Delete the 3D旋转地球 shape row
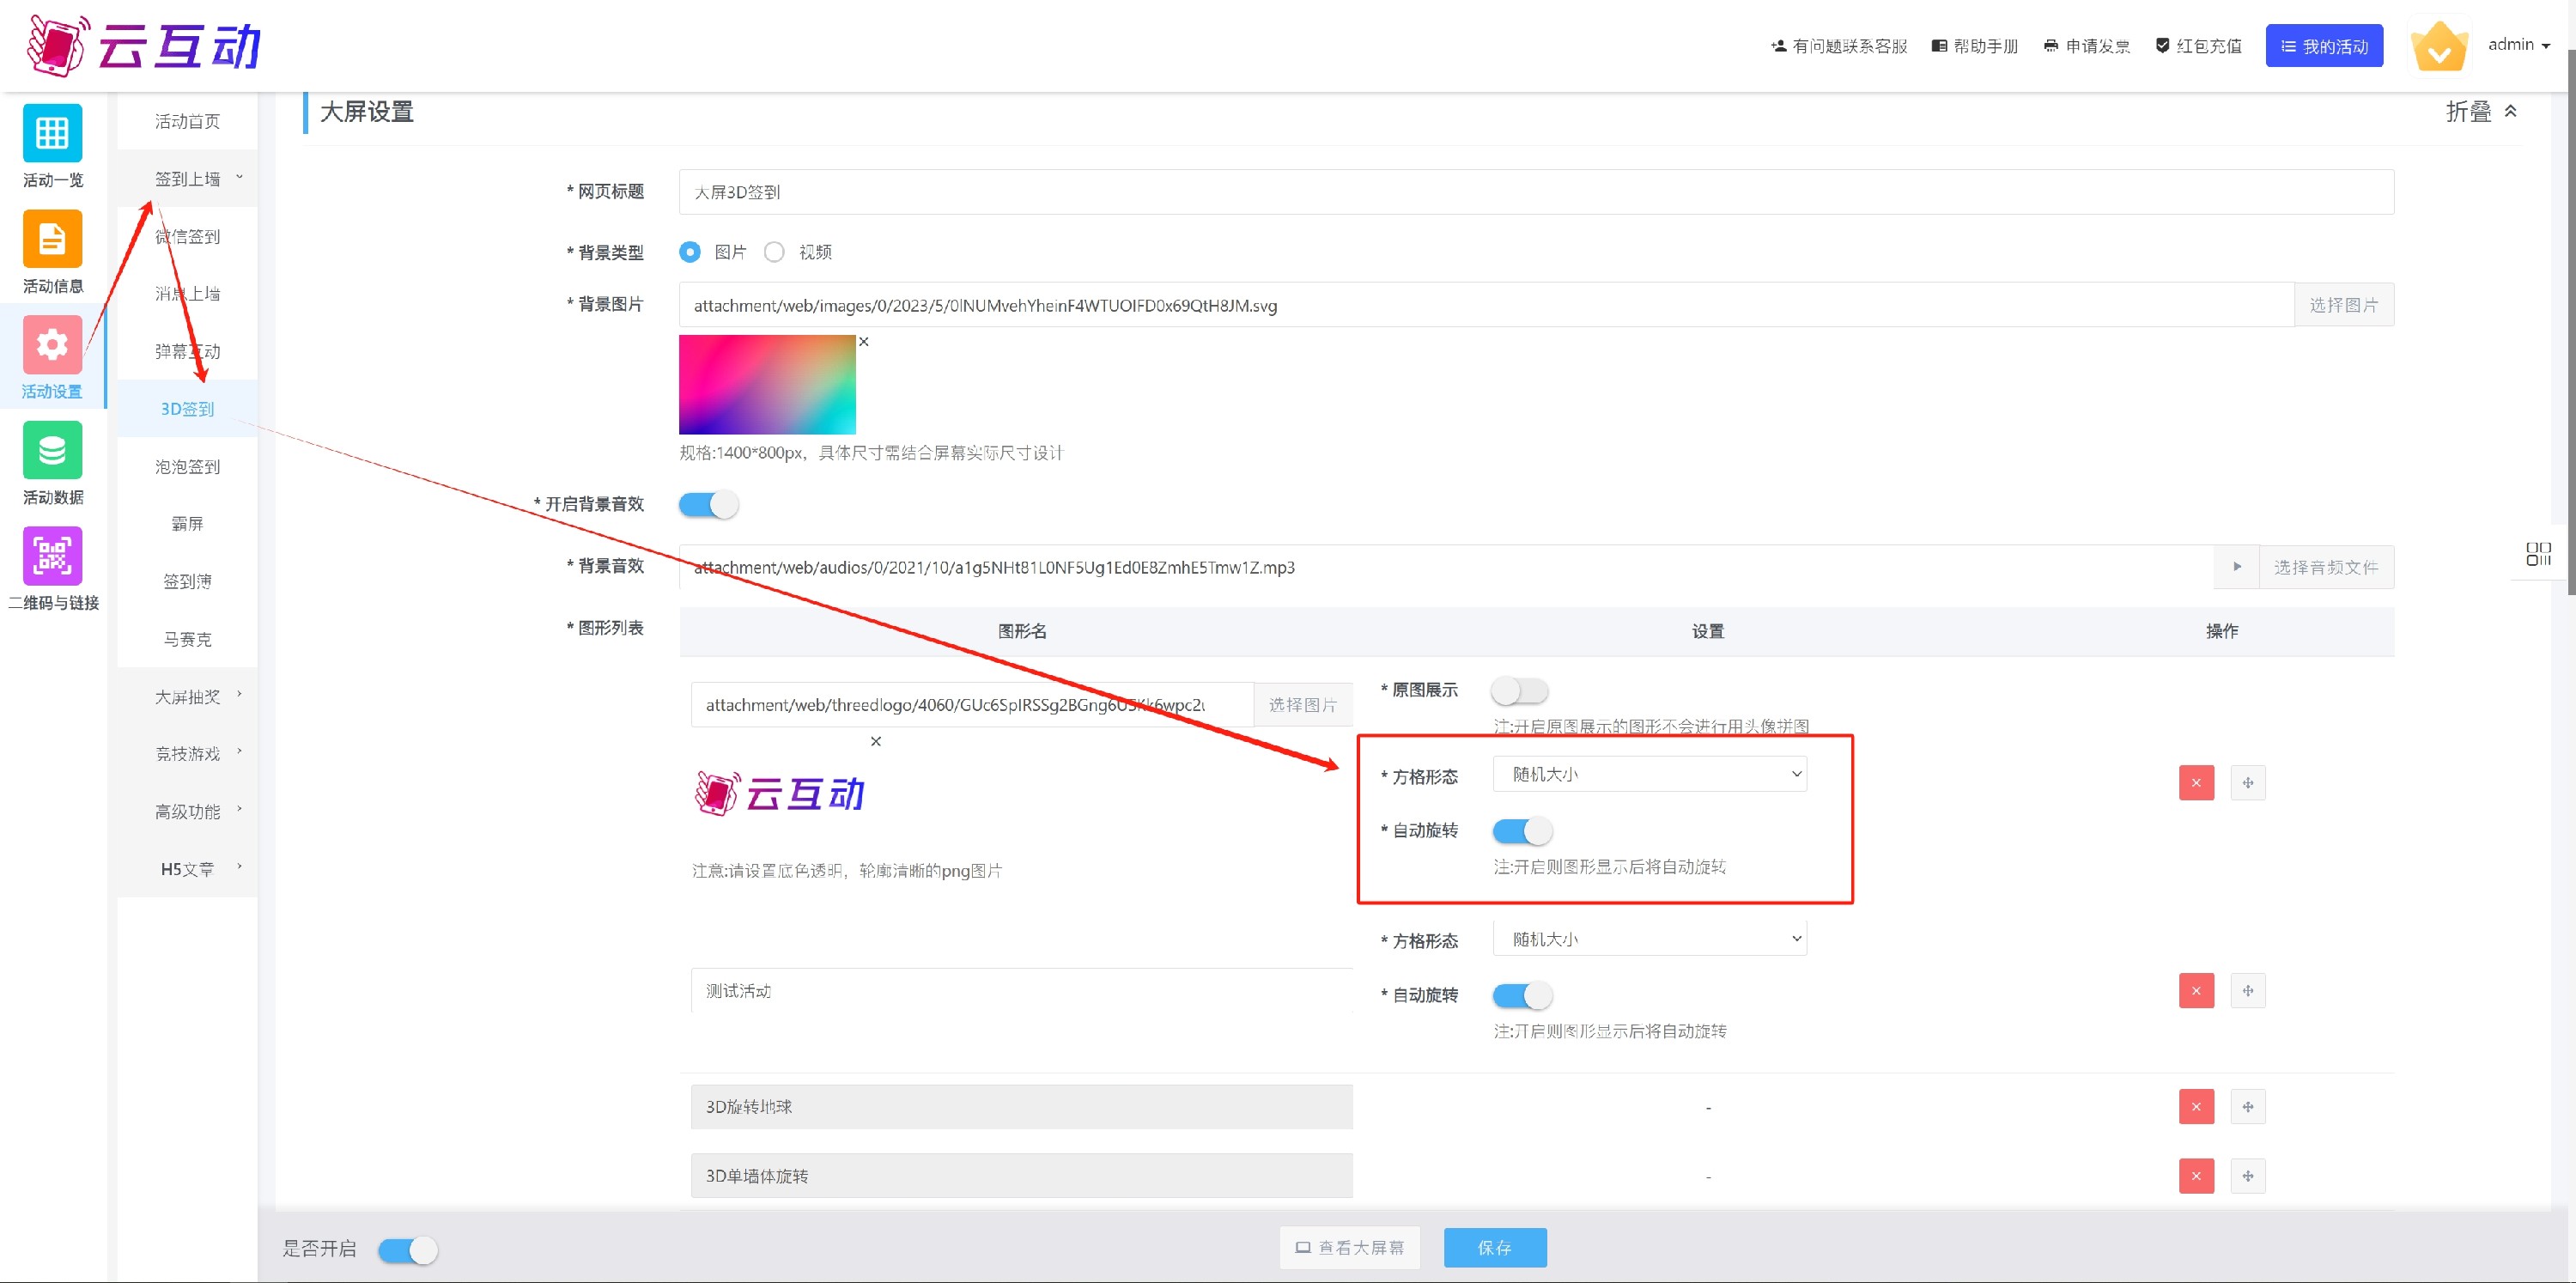Screen dimensions: 2576x1283 coord(2196,1107)
